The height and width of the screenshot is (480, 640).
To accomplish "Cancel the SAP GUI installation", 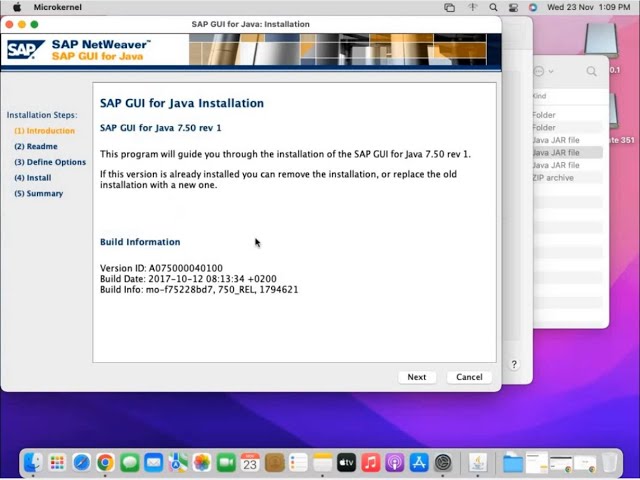I will 469,377.
